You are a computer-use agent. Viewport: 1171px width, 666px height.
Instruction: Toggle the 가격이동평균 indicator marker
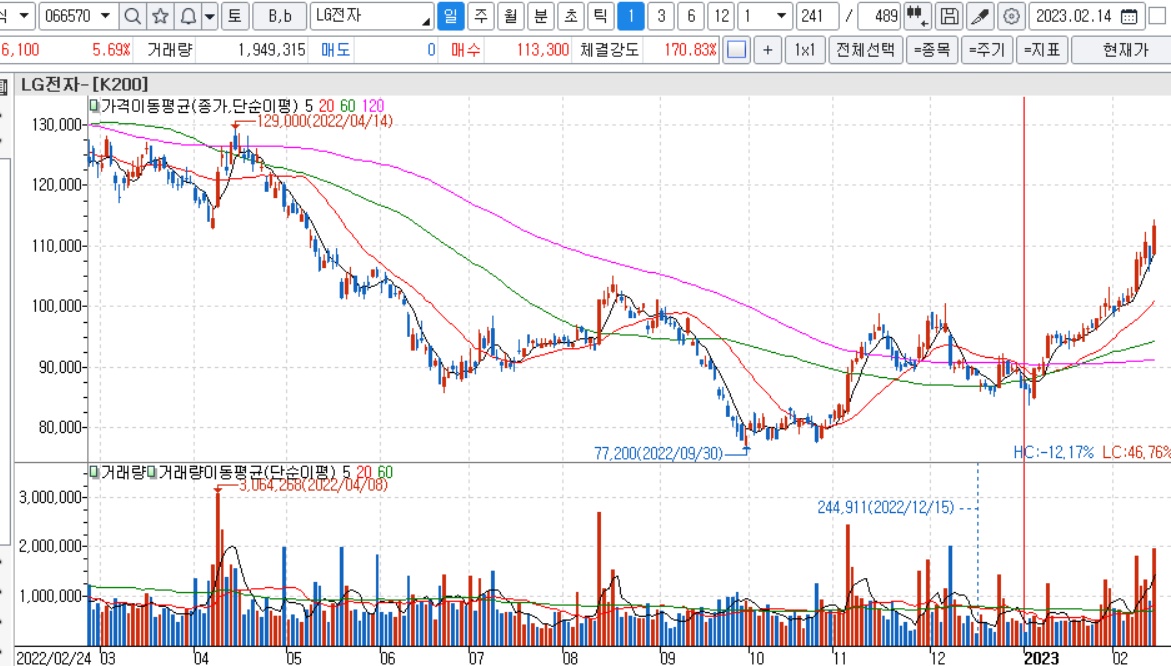94,106
